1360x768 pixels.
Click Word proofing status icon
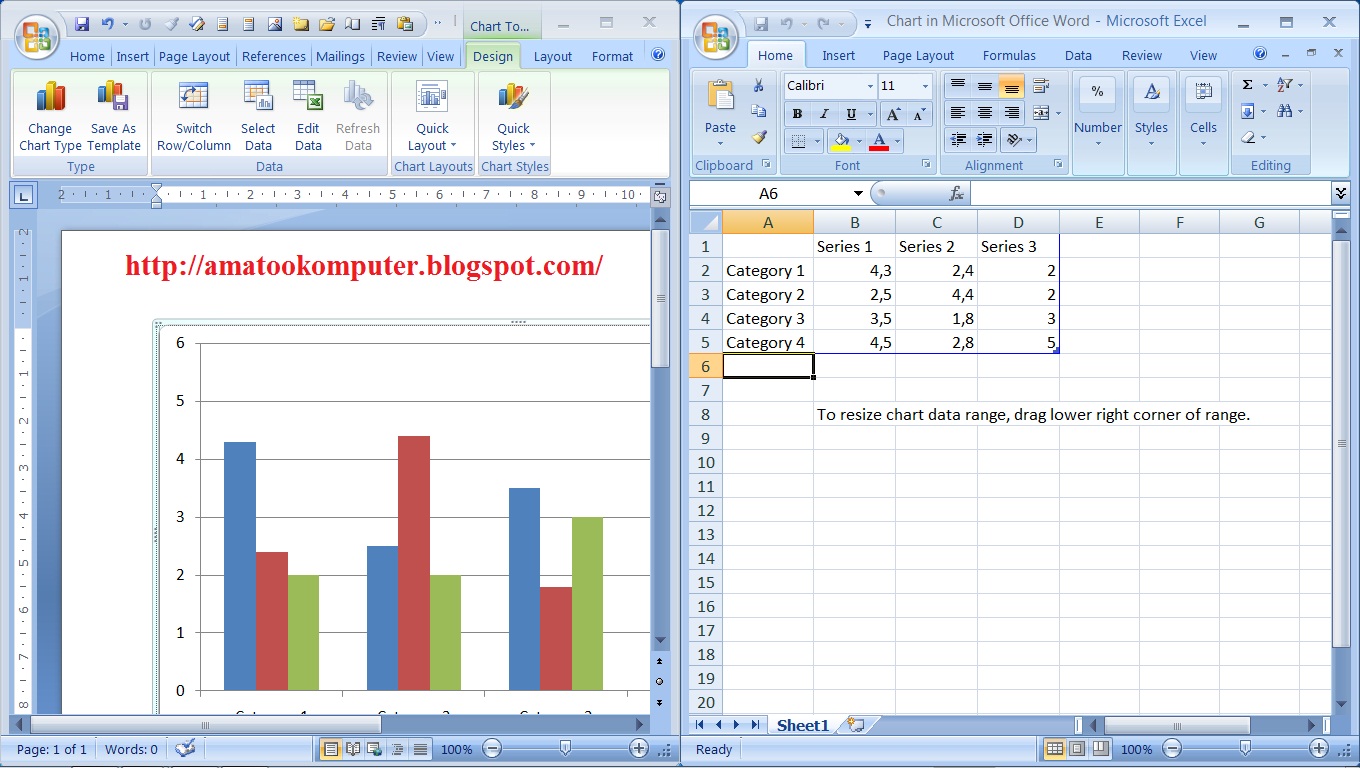(x=185, y=748)
